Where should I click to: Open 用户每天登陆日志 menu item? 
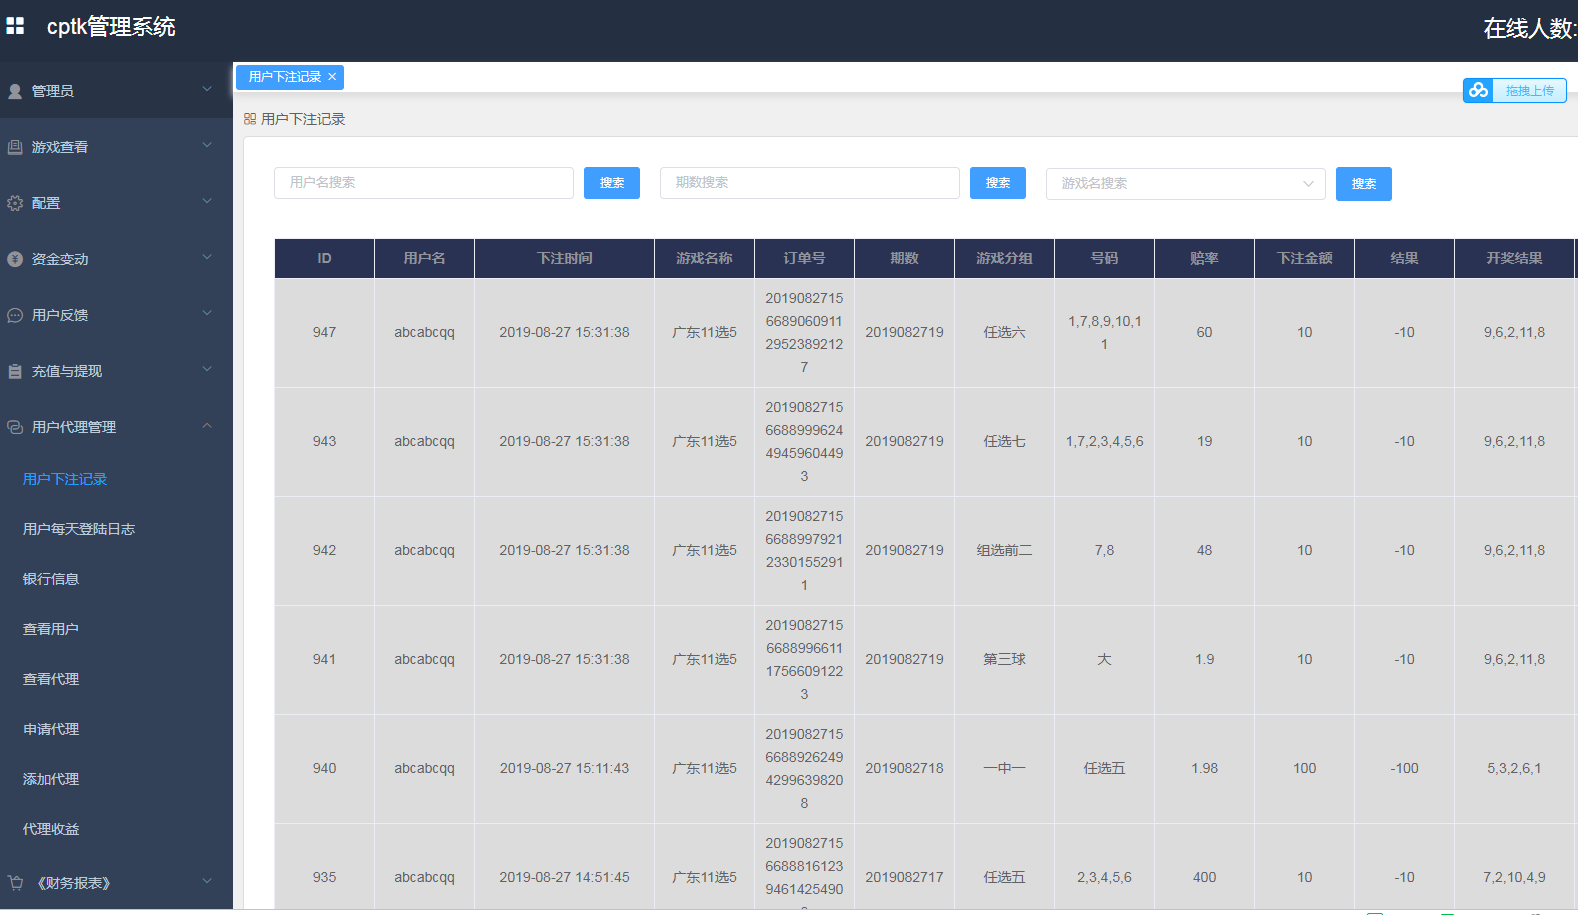79,529
